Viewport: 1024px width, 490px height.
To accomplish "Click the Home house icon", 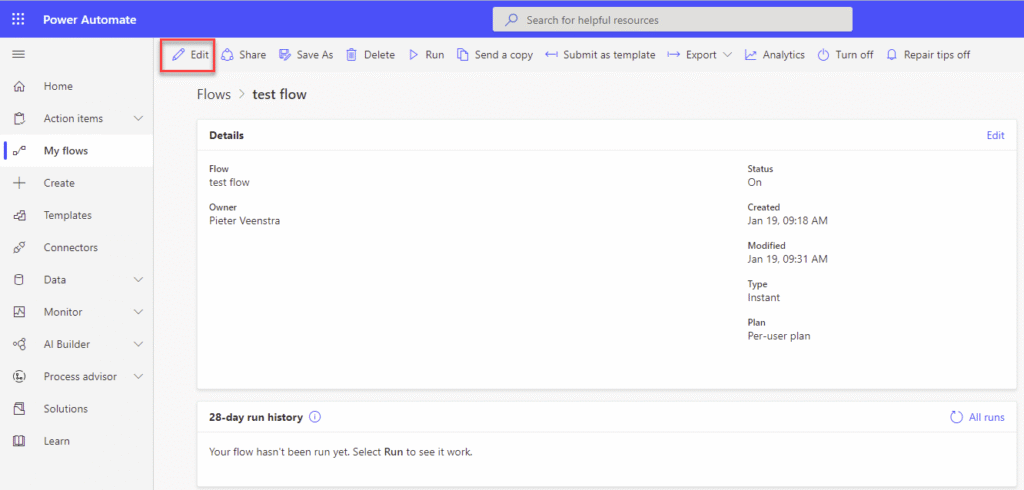I will click(19, 86).
